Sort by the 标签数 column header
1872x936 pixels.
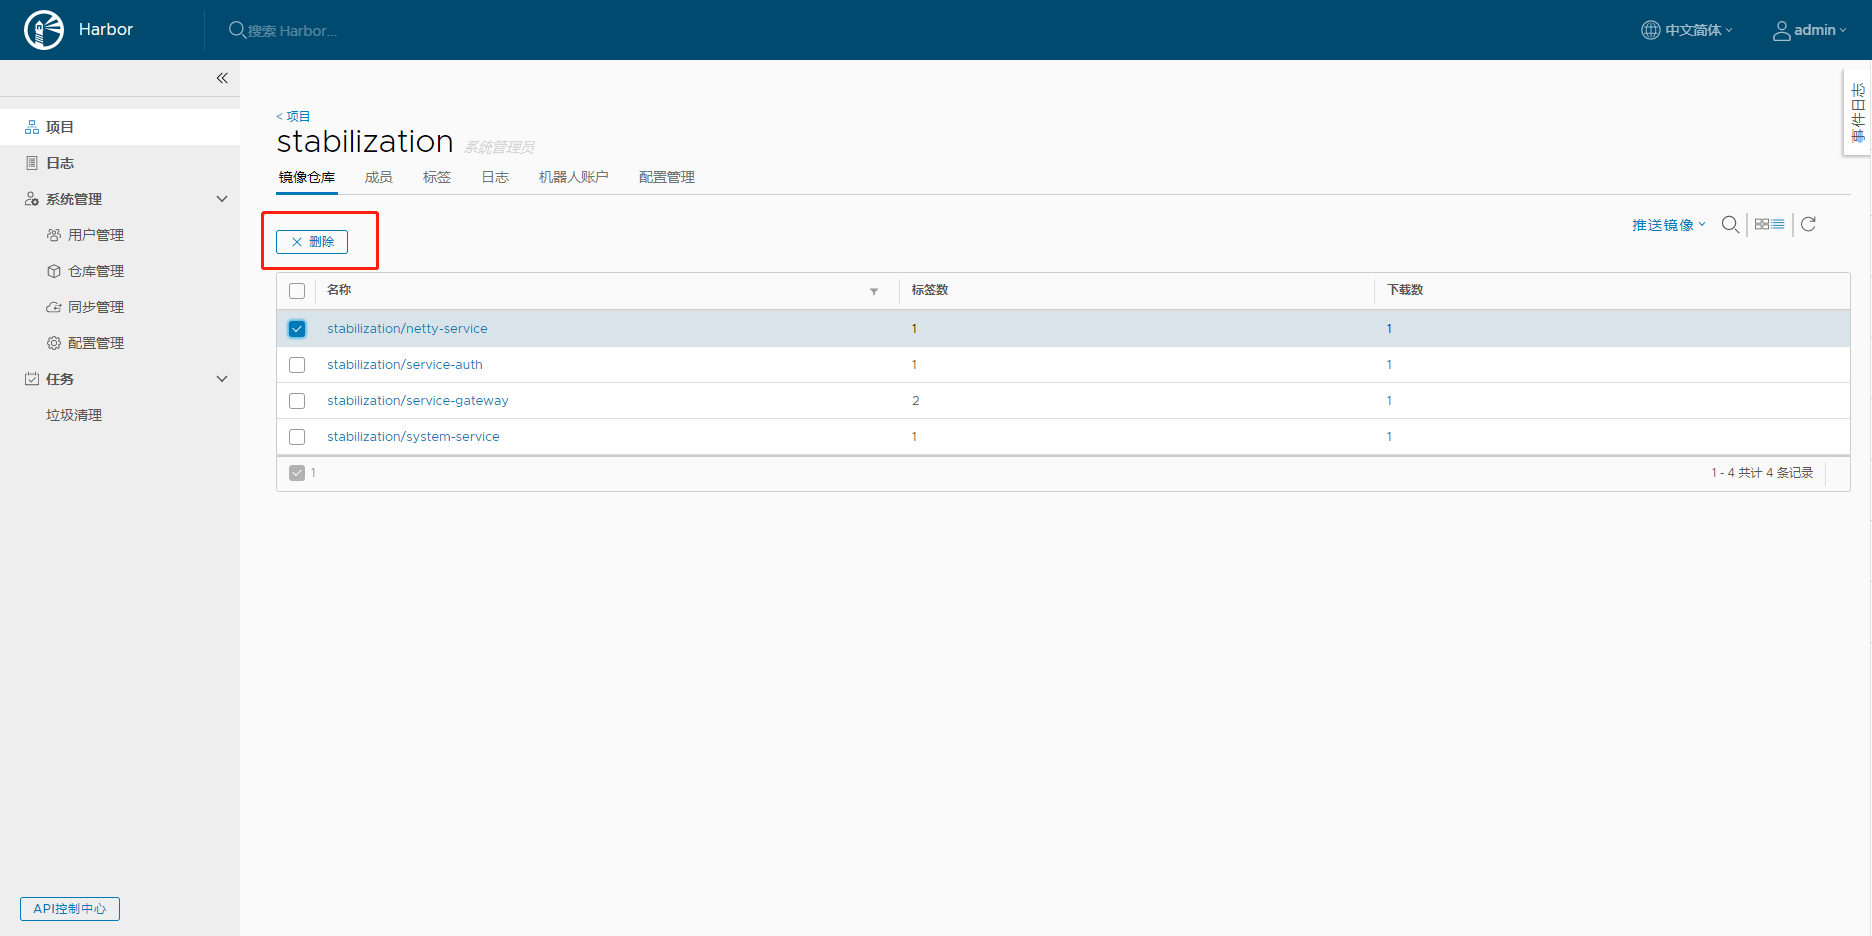coord(930,290)
